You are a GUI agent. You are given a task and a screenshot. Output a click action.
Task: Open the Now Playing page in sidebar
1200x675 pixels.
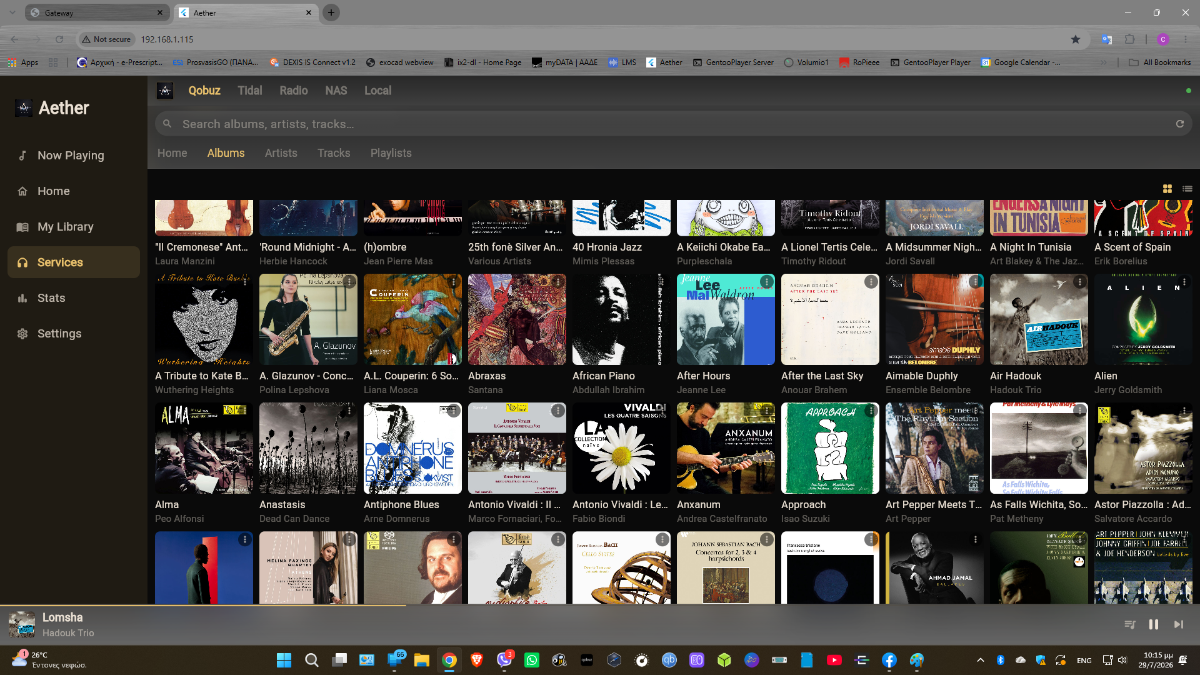point(72,155)
